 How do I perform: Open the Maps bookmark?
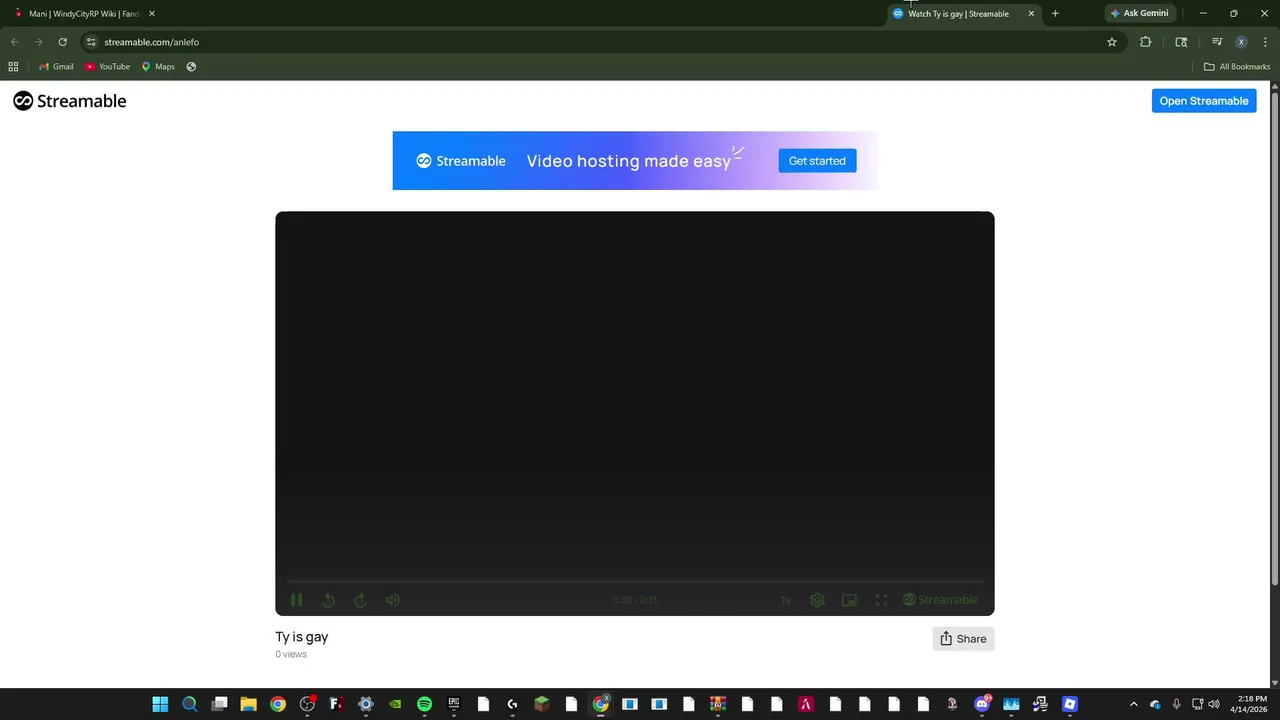tap(158, 67)
